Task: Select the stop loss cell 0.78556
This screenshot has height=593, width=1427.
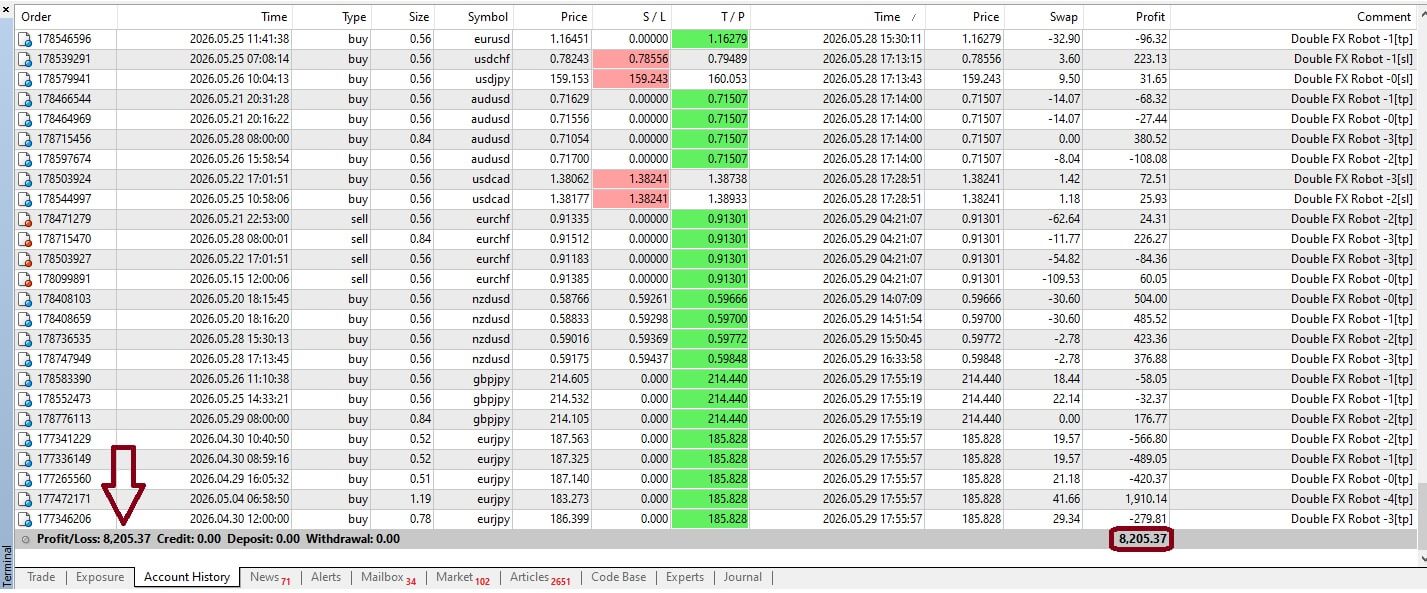Action: pos(631,59)
